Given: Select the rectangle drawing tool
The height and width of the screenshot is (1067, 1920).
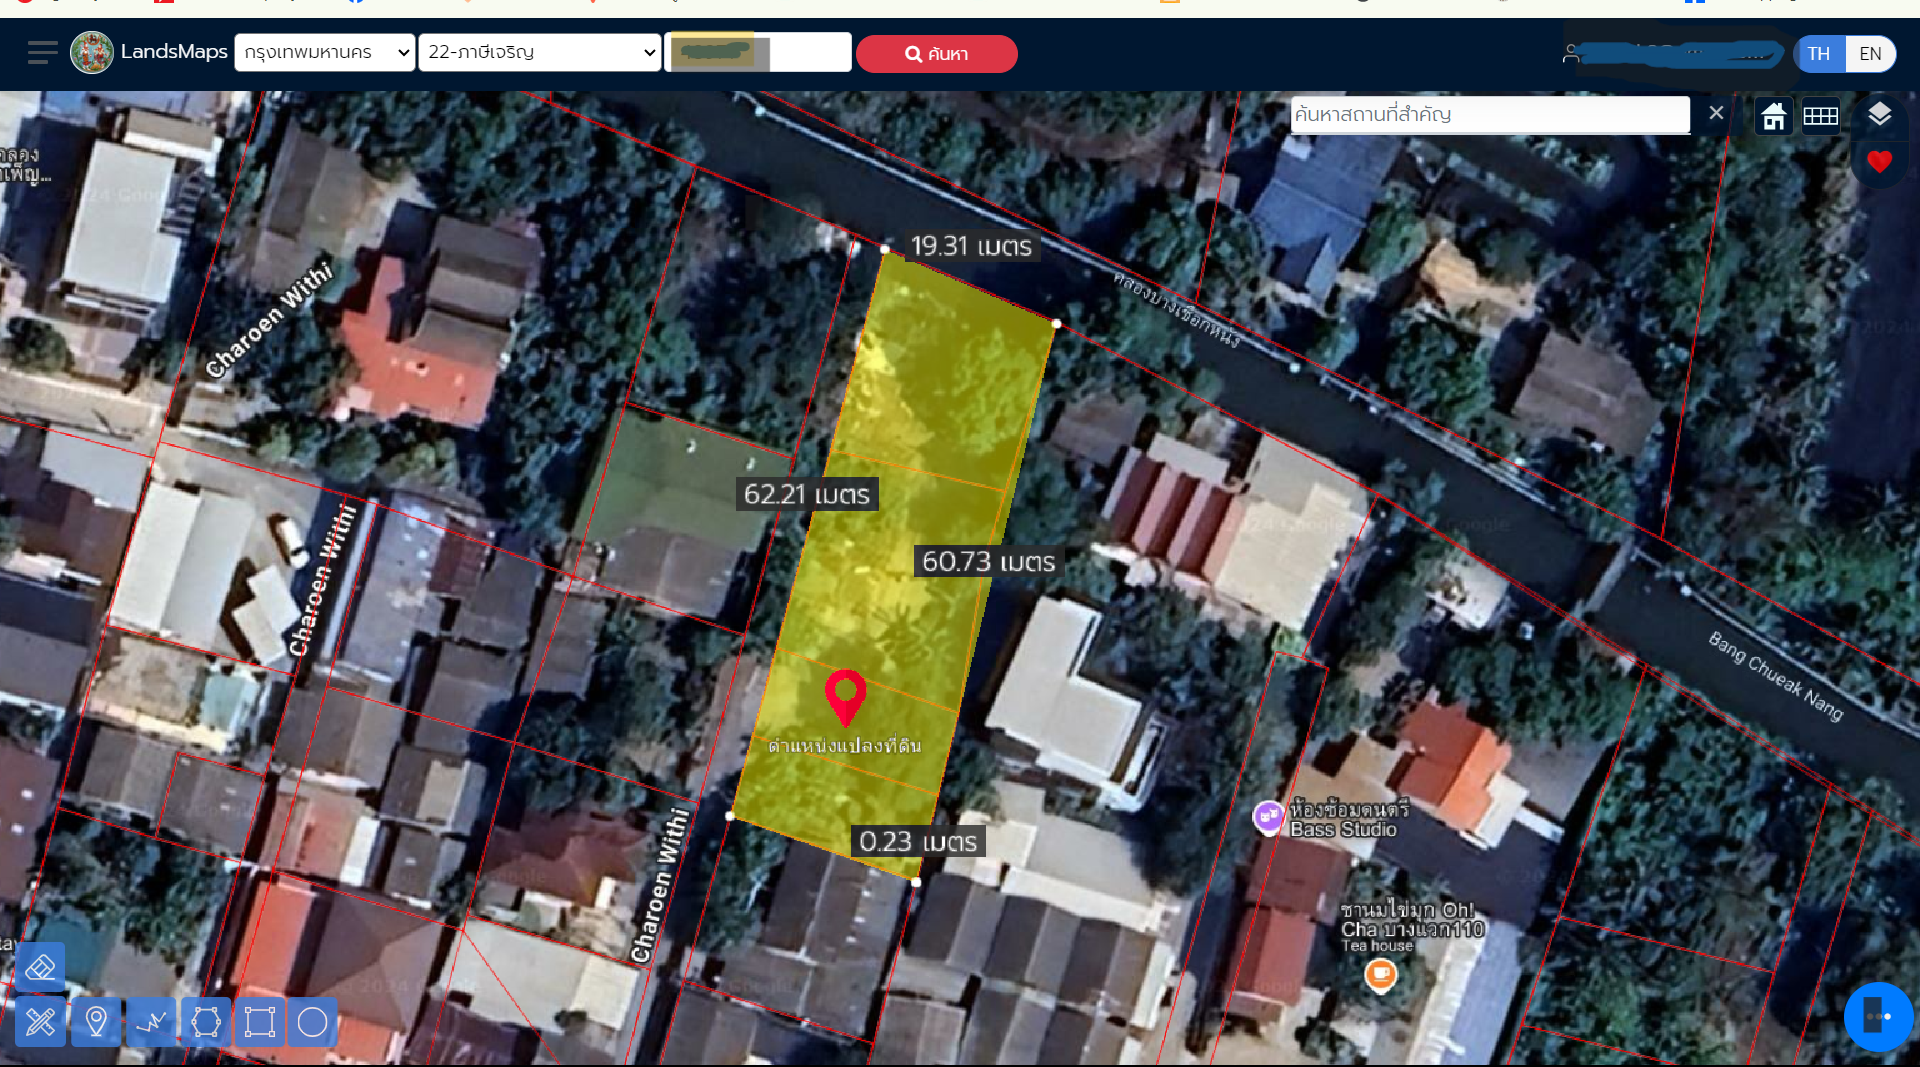Looking at the screenshot, I should click(259, 1022).
